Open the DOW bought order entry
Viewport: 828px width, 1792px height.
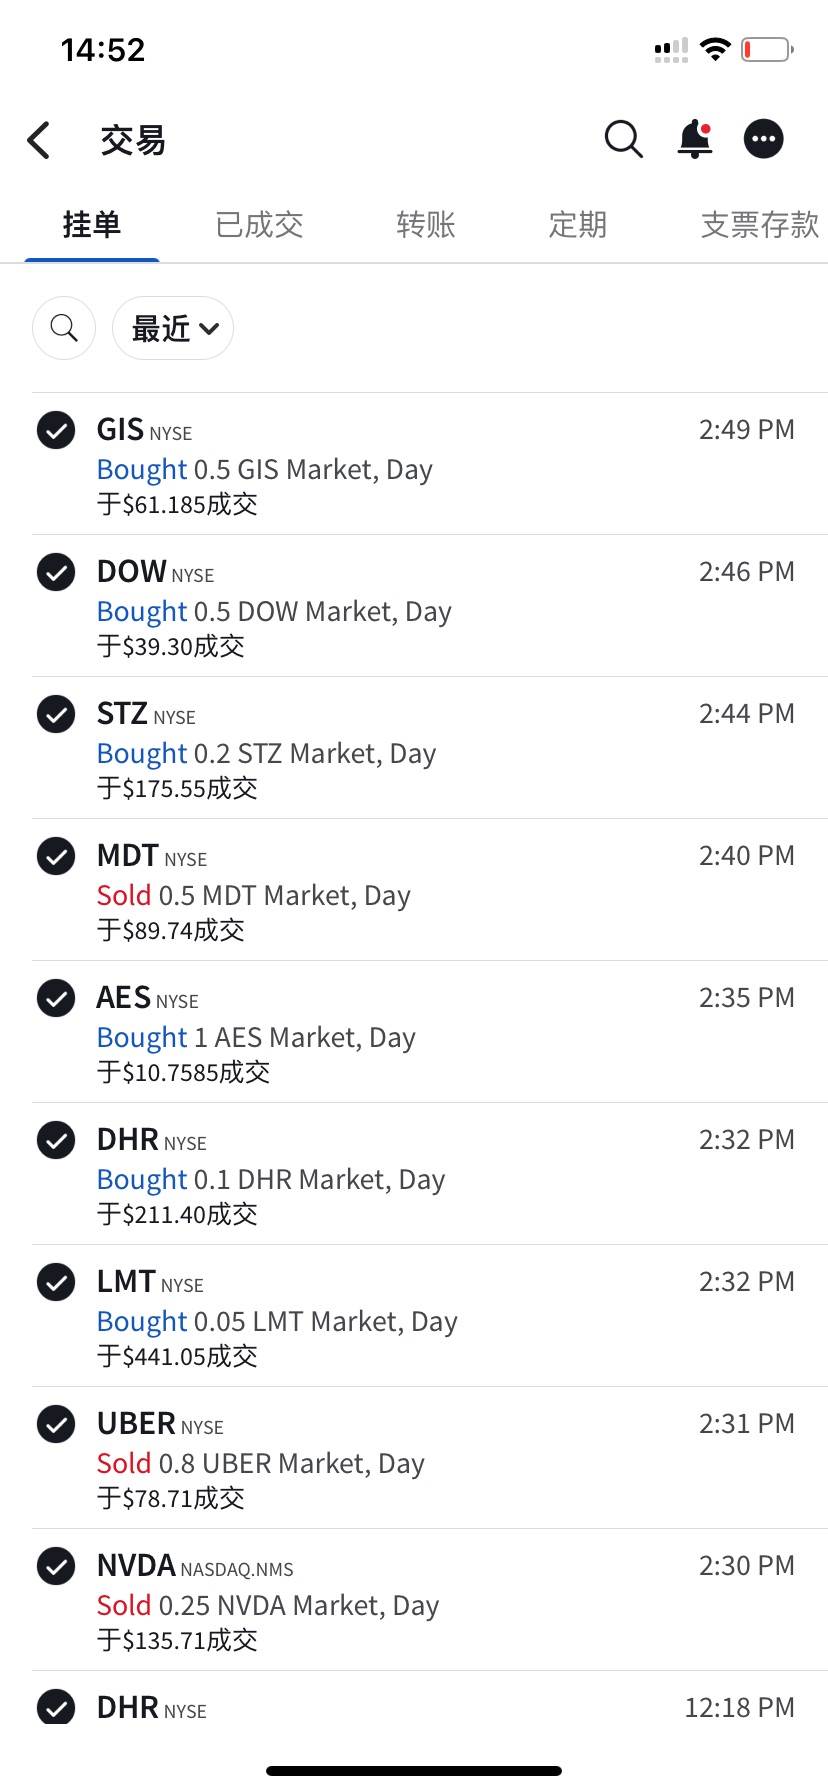pos(430,606)
